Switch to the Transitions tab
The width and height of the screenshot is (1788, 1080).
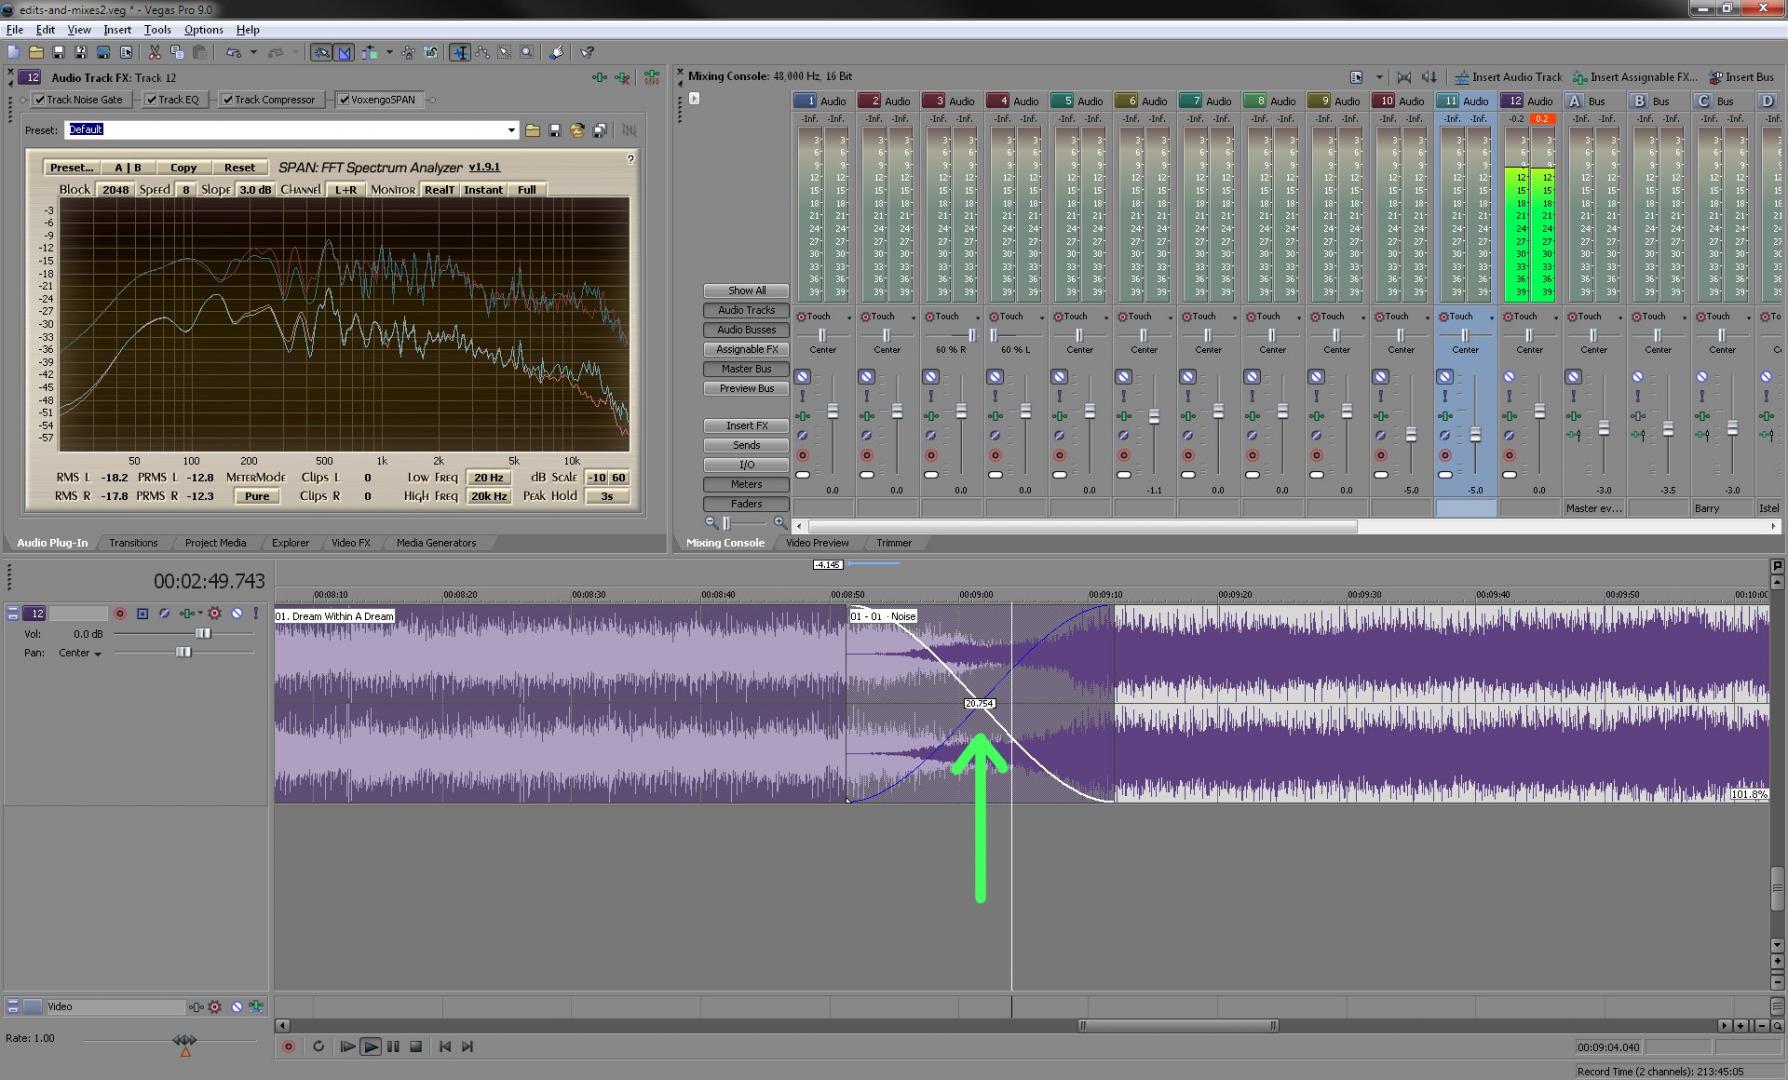(133, 543)
